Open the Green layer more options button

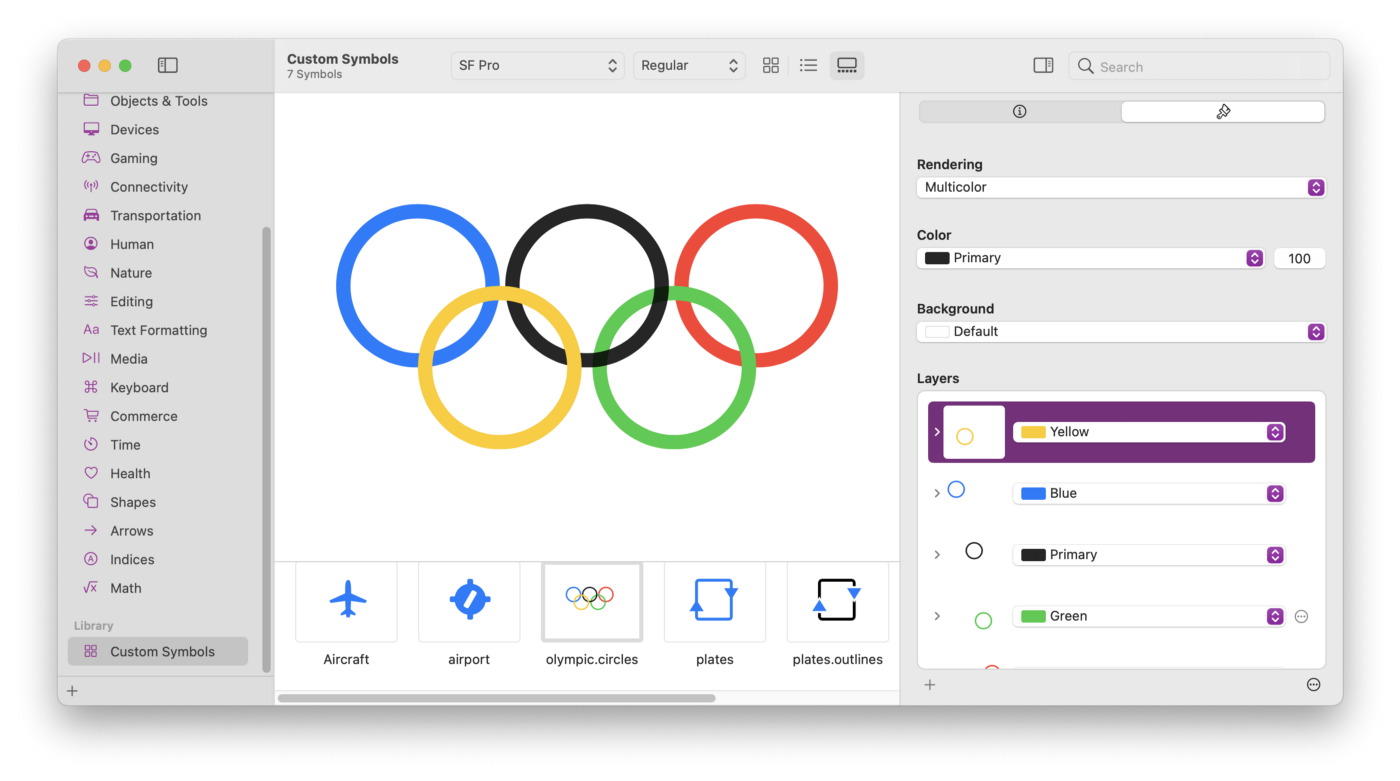[x=1301, y=617]
